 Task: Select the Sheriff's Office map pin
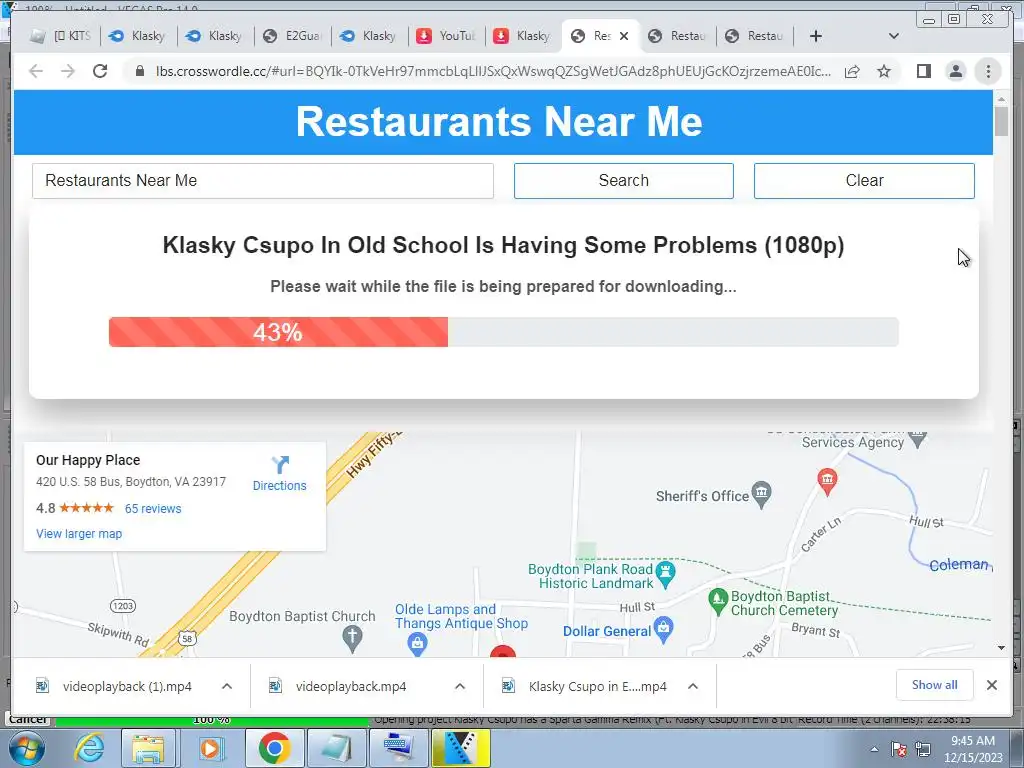click(761, 494)
